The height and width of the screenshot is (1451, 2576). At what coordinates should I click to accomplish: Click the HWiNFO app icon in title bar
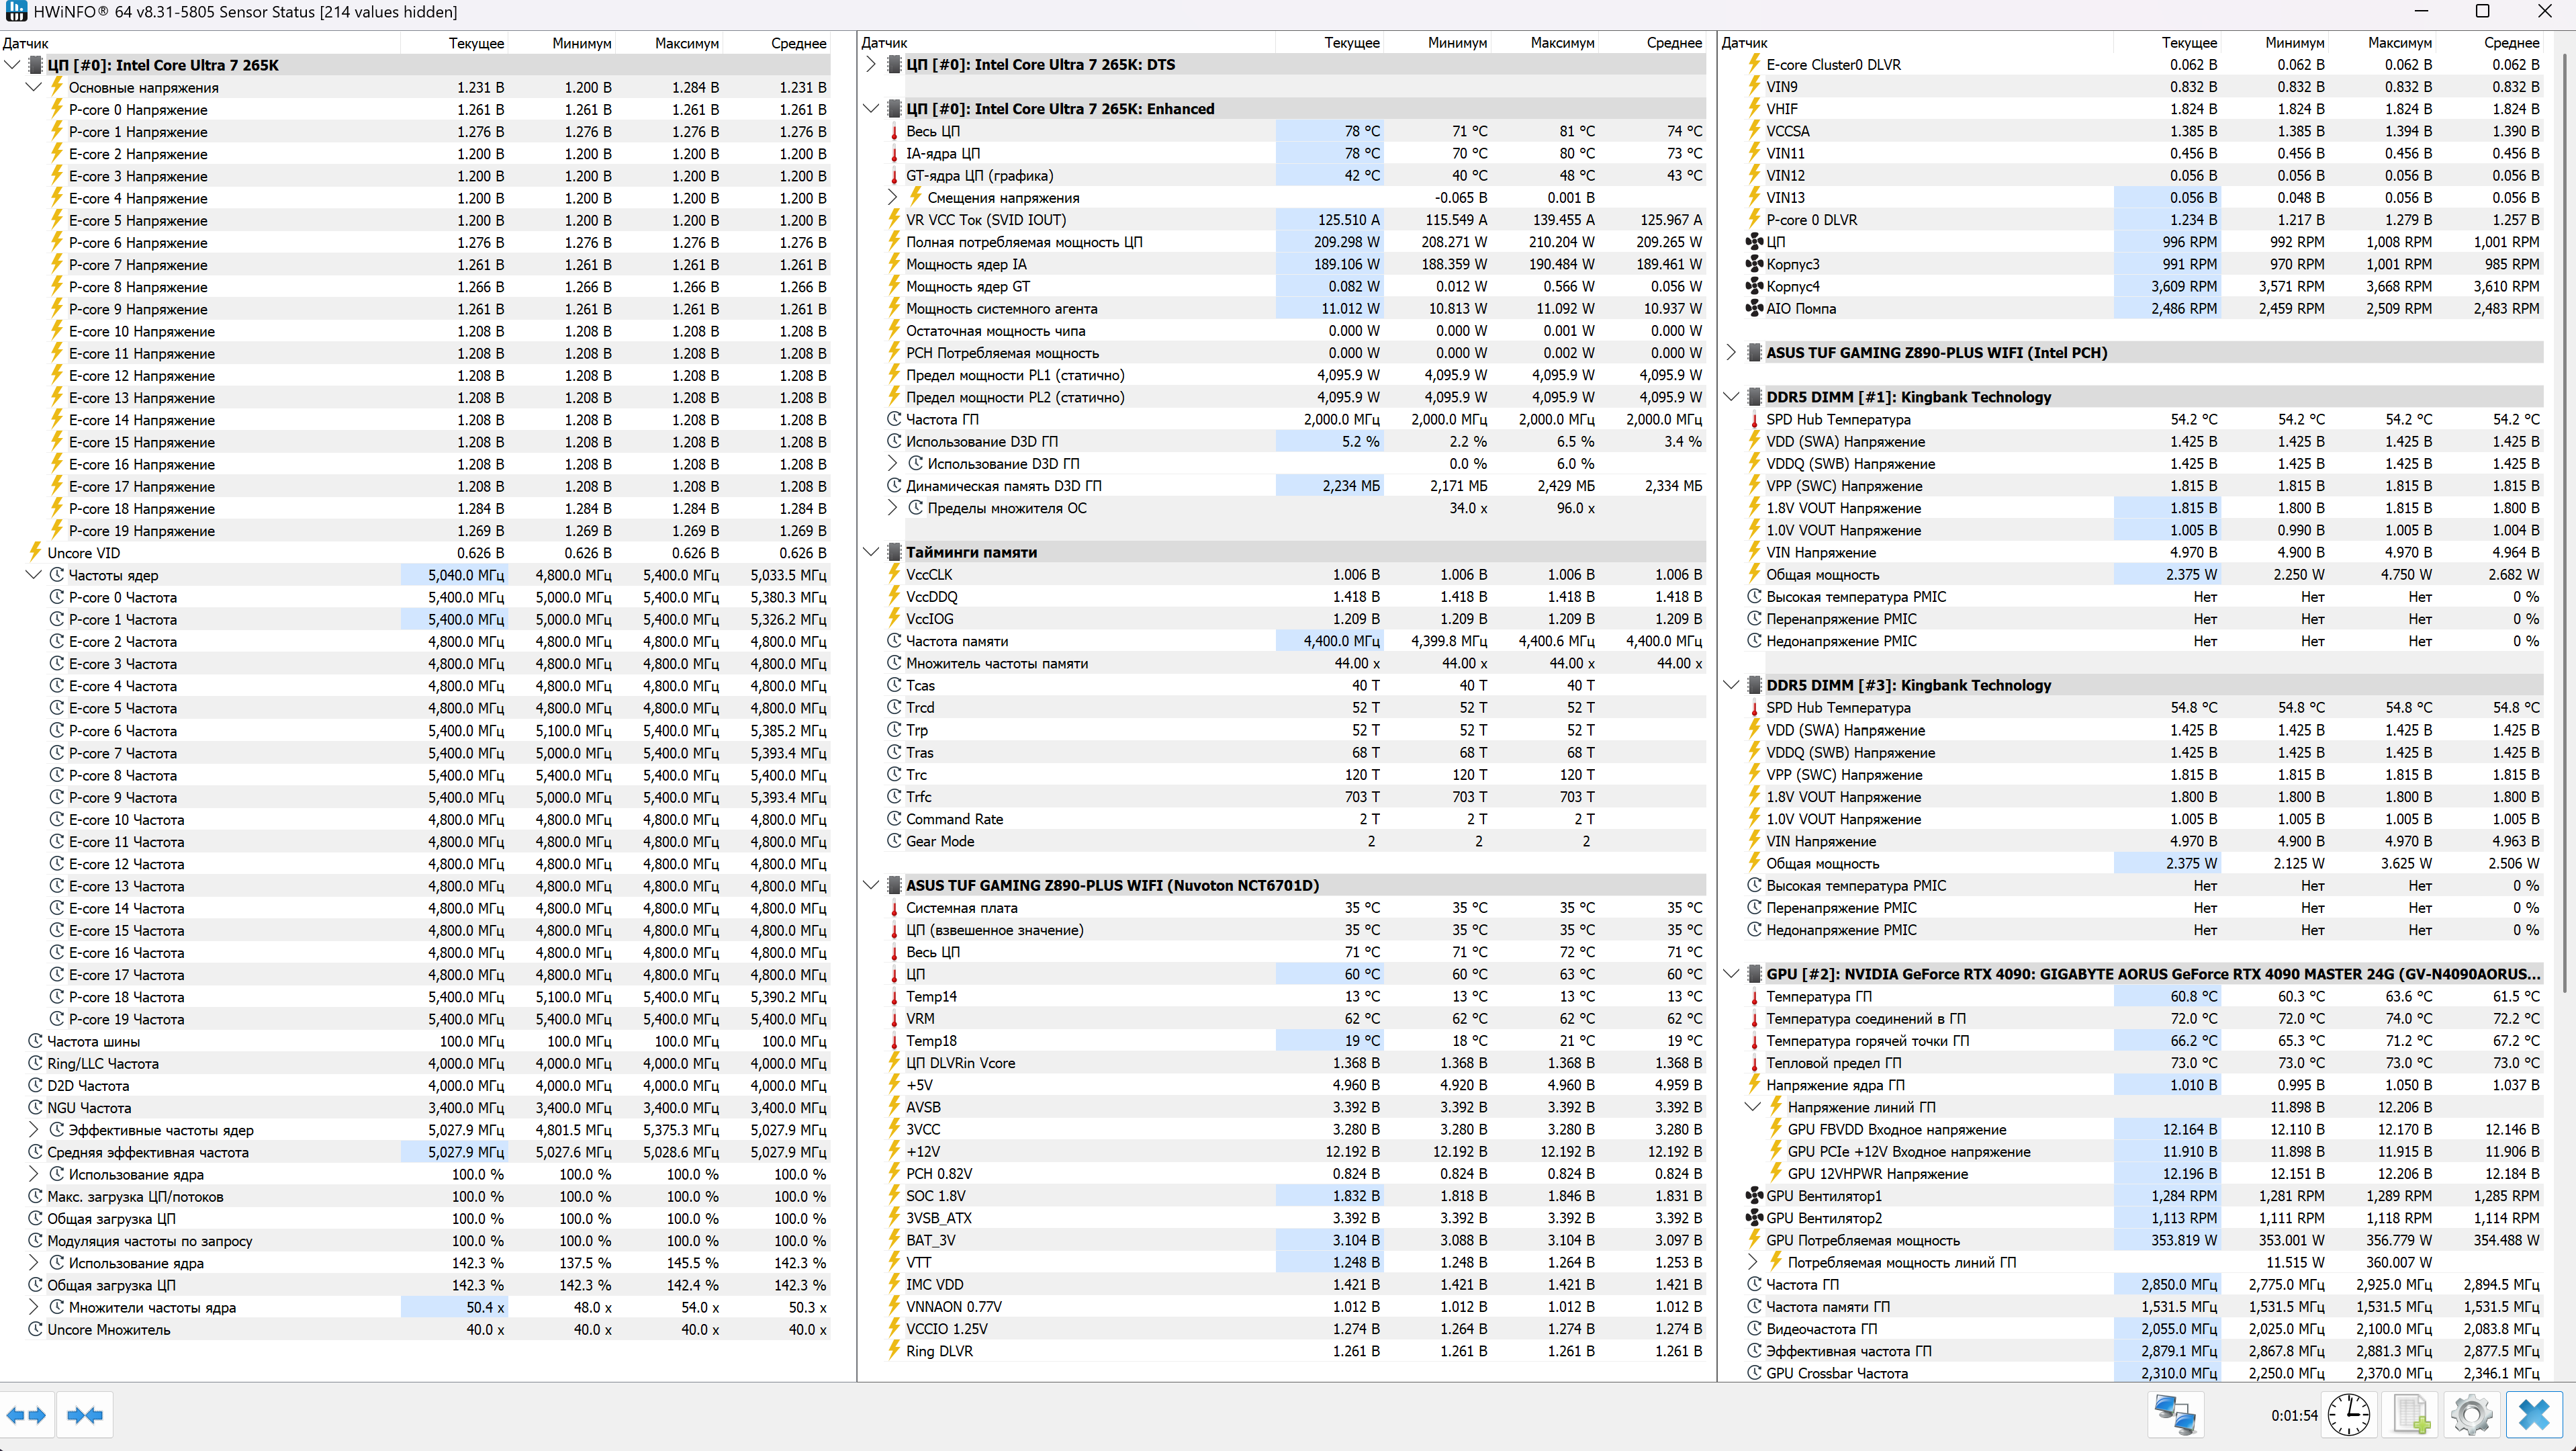click(x=16, y=11)
